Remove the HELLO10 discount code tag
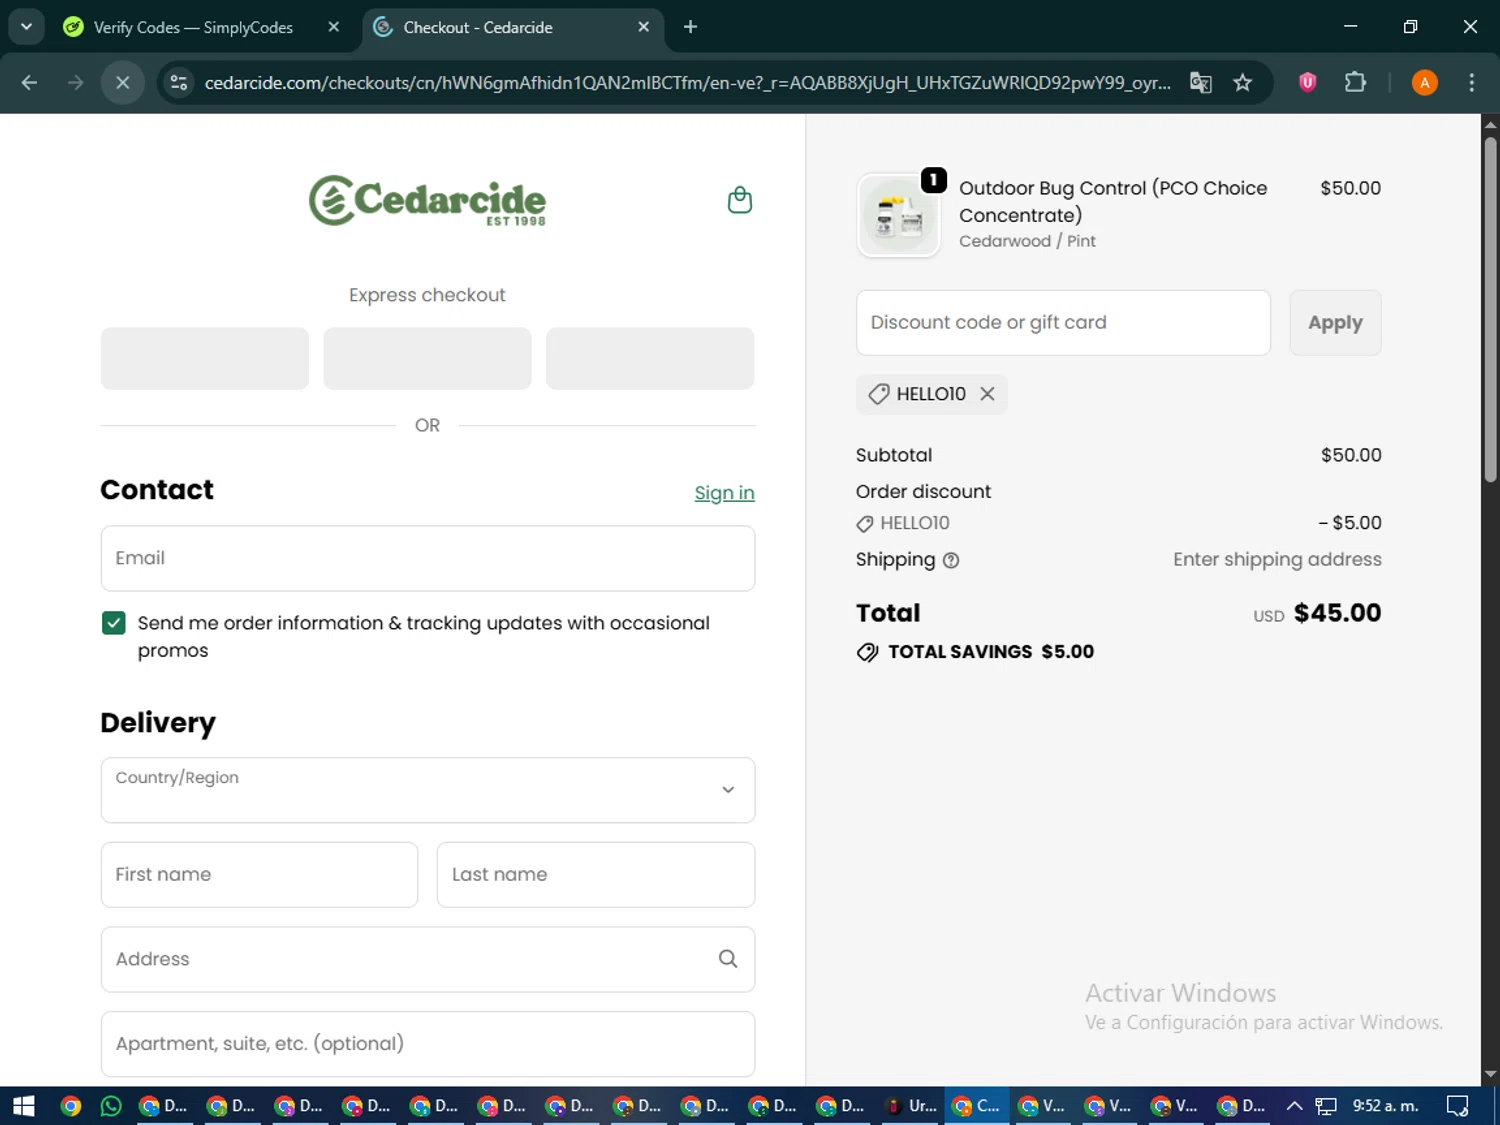Viewport: 1500px width, 1125px height. click(987, 394)
